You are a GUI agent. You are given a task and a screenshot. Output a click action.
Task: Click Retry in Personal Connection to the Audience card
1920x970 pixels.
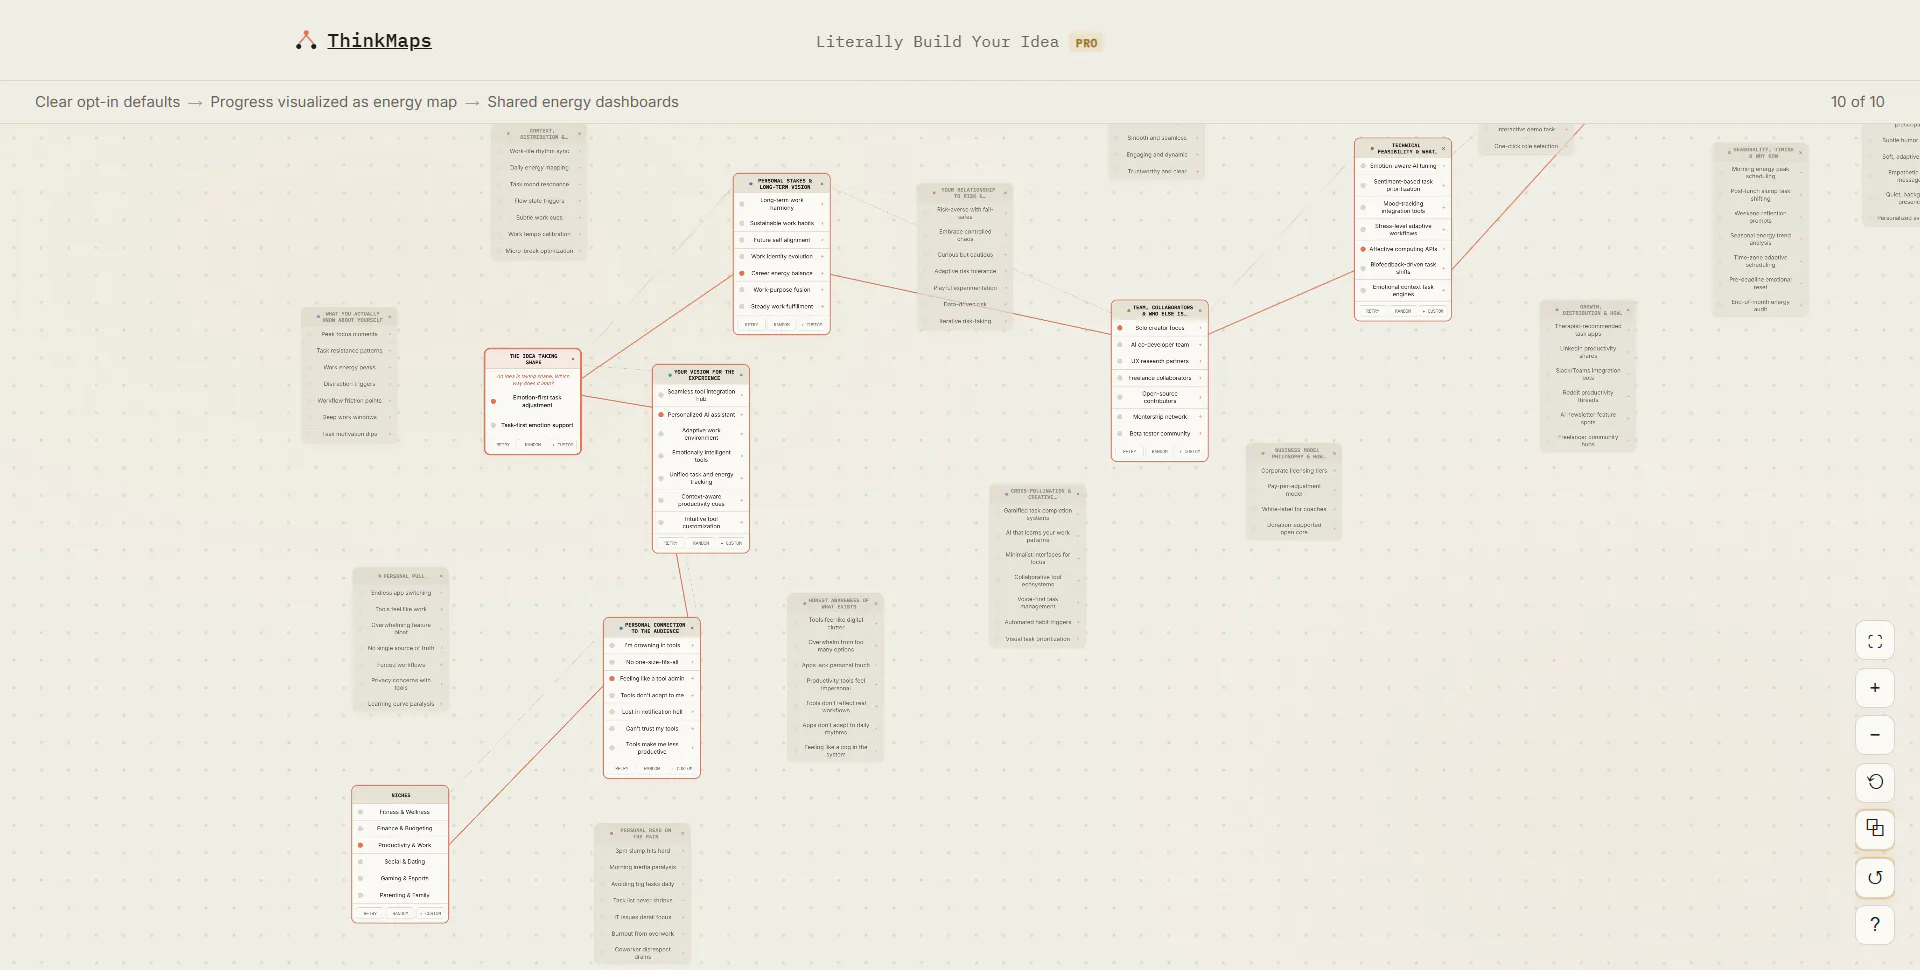click(622, 768)
